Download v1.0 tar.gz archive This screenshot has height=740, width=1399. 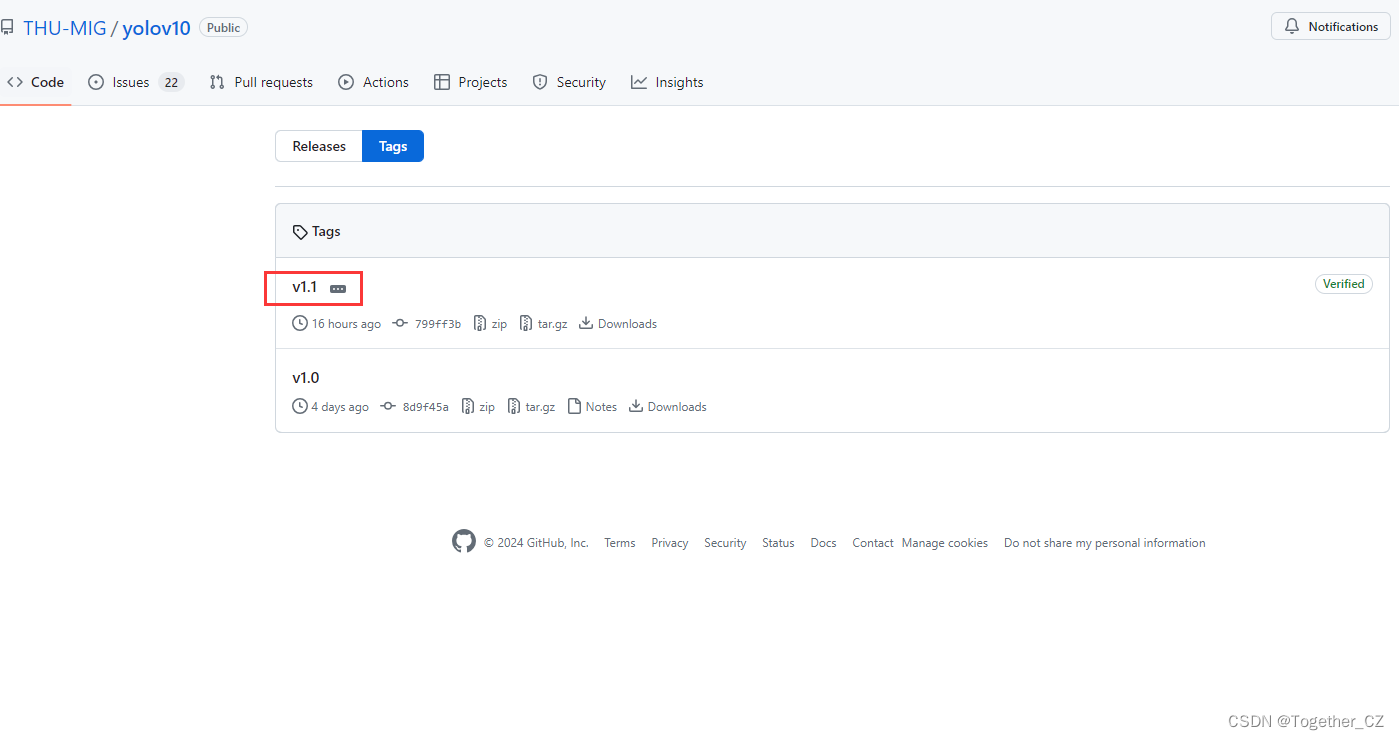coord(531,407)
